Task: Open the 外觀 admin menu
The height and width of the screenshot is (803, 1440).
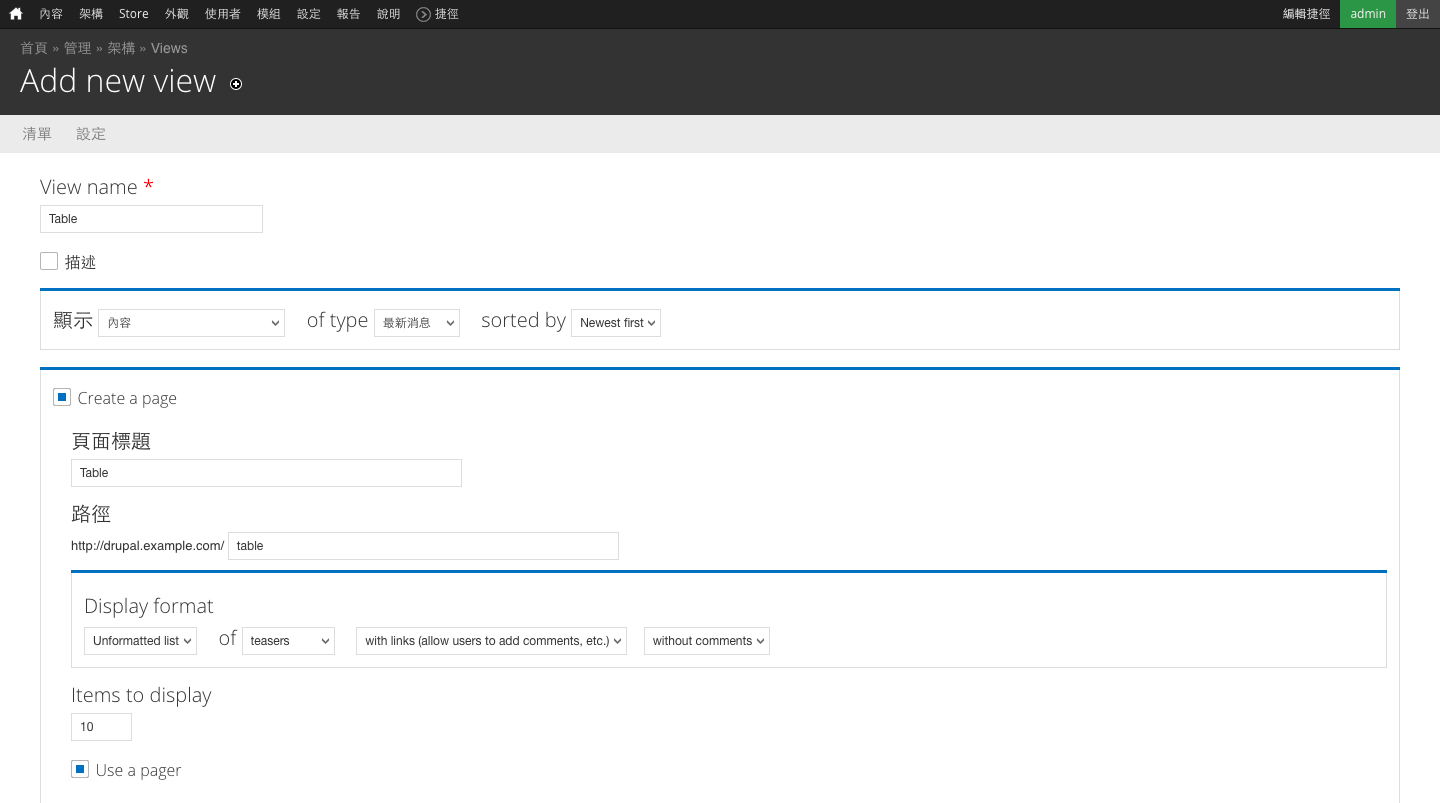Action: pyautogui.click(x=176, y=14)
